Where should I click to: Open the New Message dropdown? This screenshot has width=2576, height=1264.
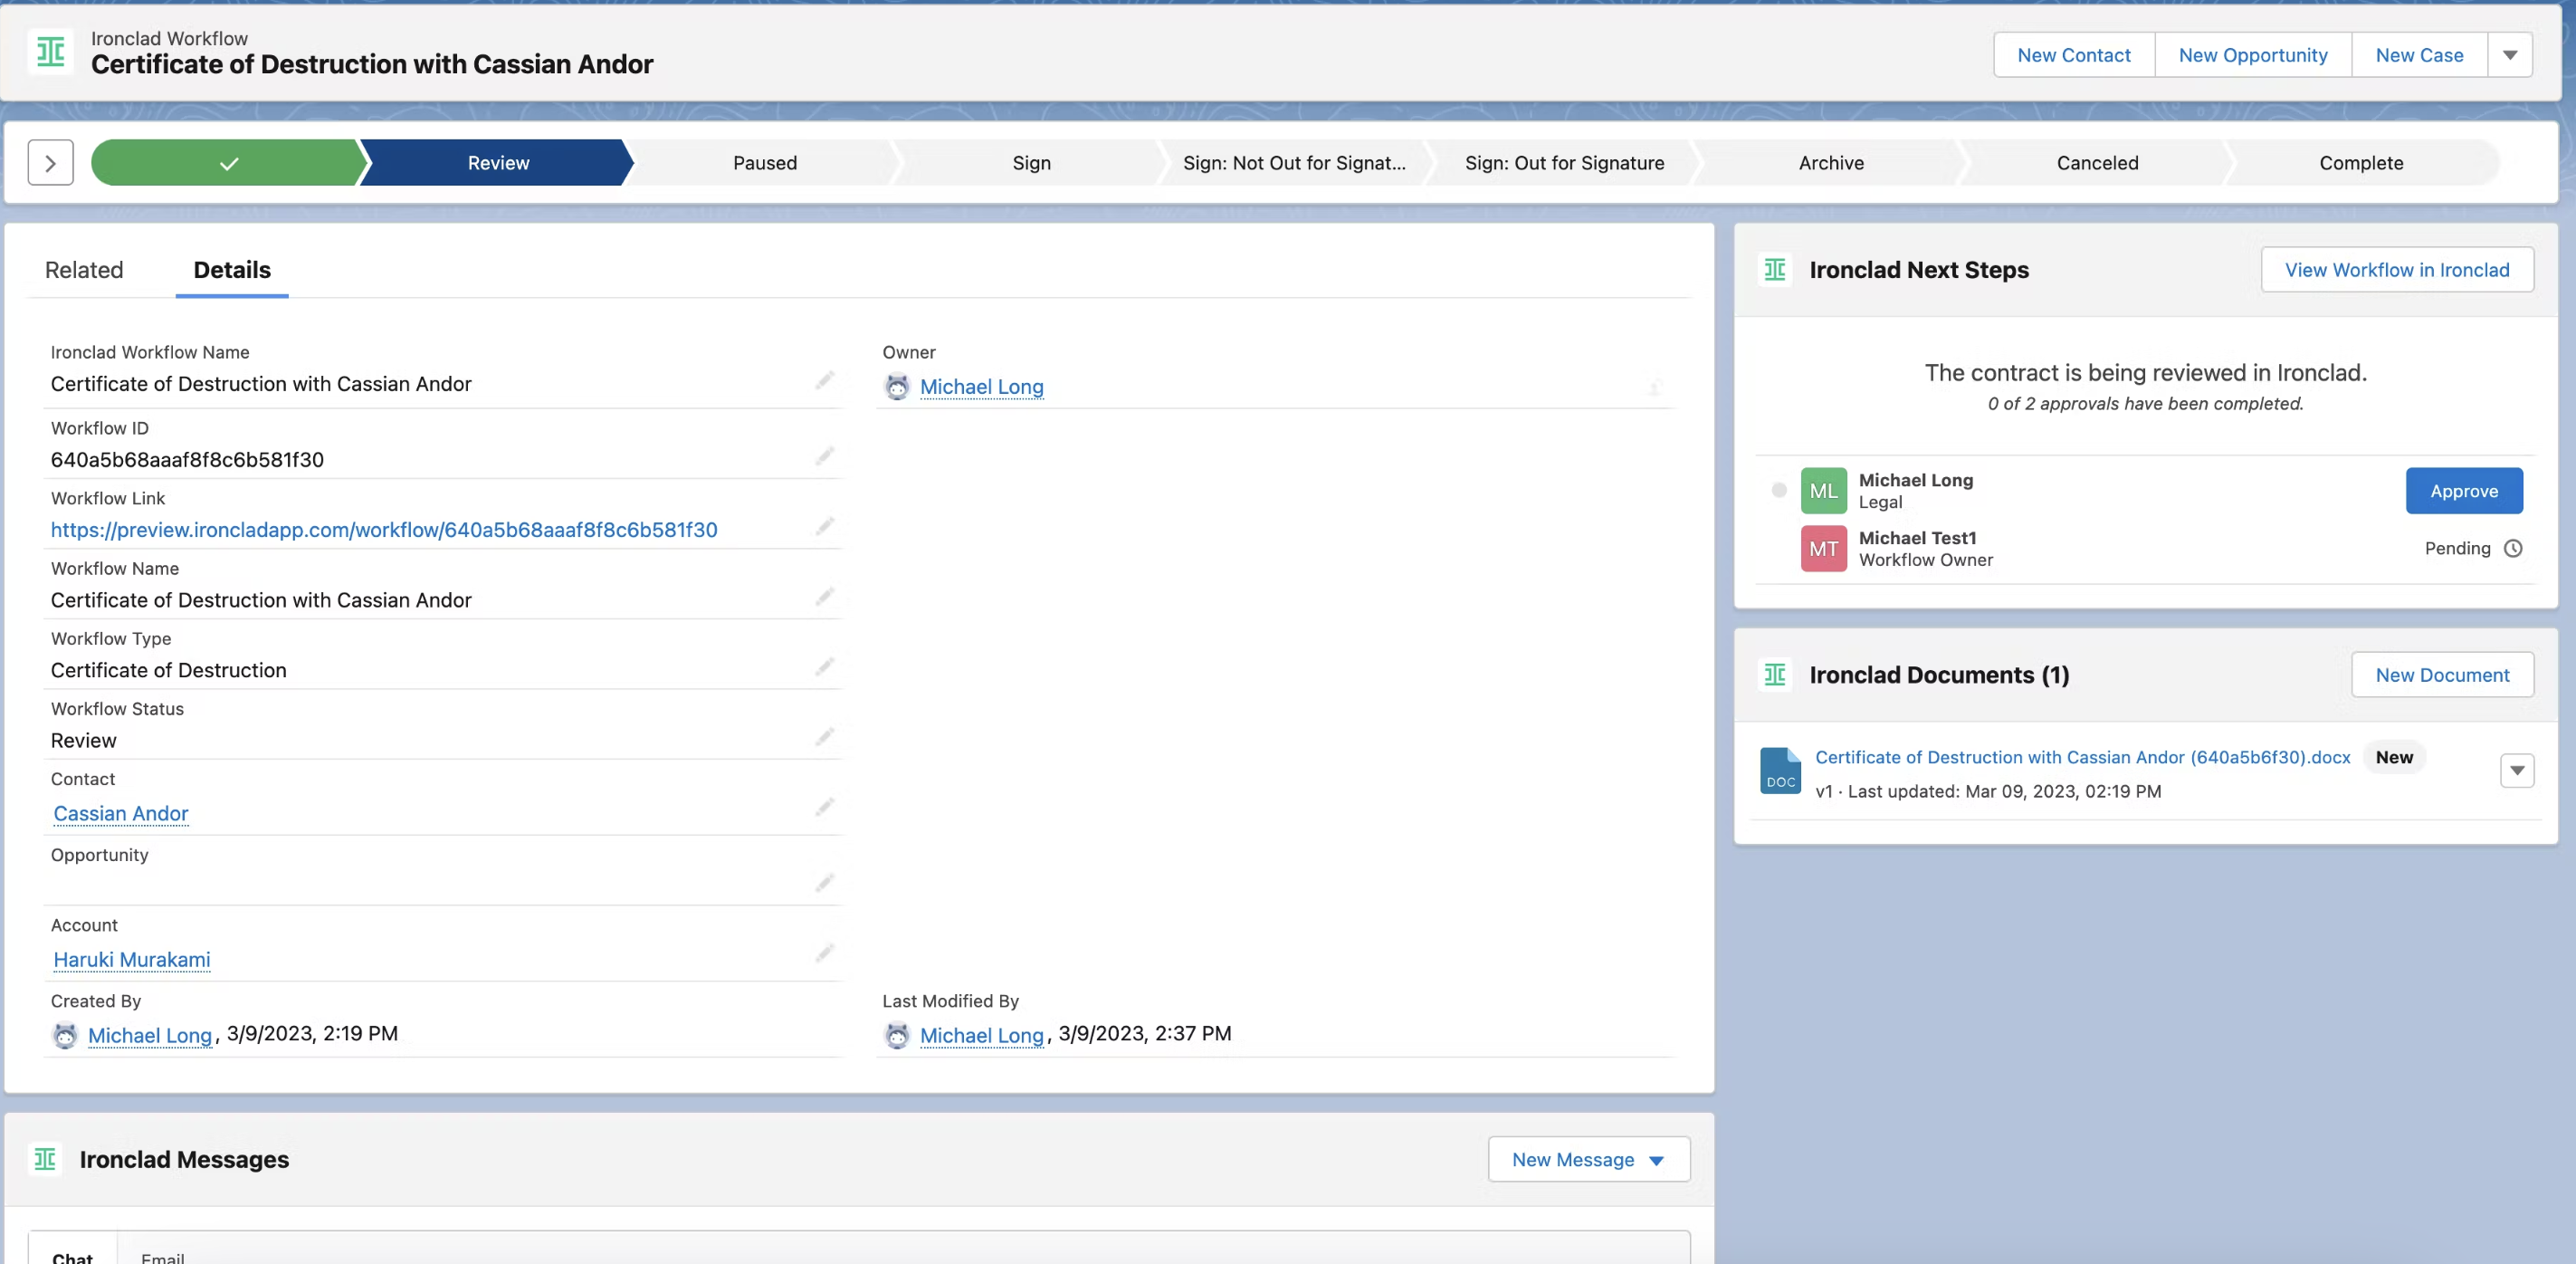pyautogui.click(x=1589, y=1159)
